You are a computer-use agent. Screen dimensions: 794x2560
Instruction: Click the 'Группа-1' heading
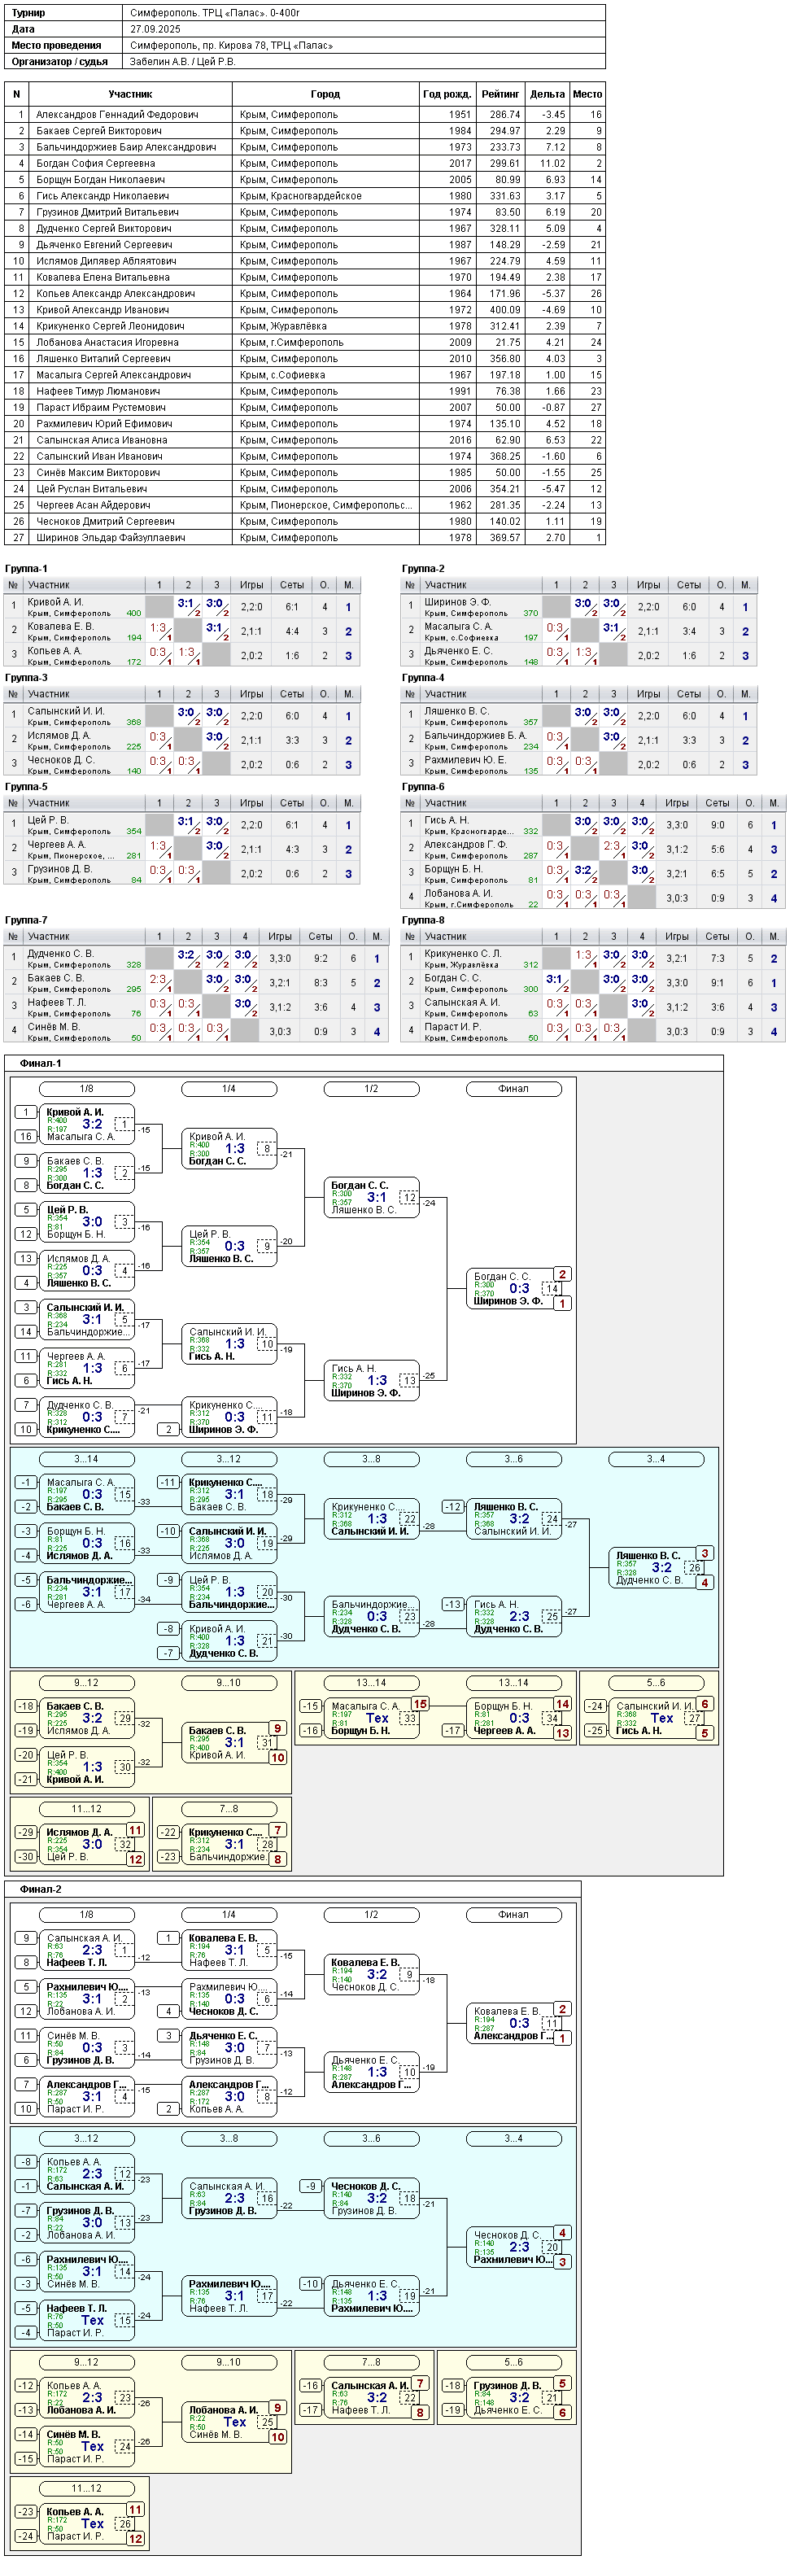(26, 568)
